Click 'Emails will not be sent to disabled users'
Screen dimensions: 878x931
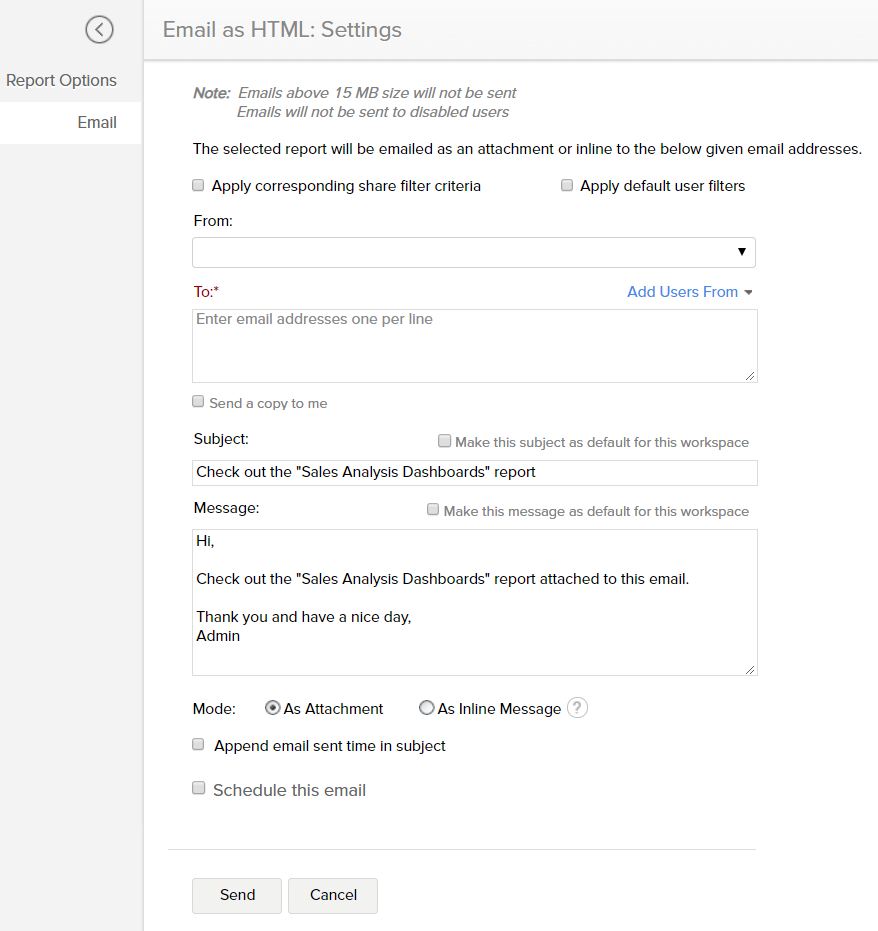coord(373,112)
